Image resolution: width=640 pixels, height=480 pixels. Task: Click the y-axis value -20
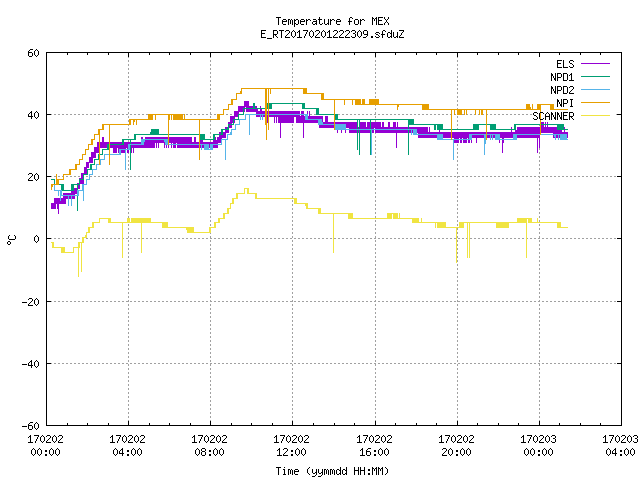31,302
